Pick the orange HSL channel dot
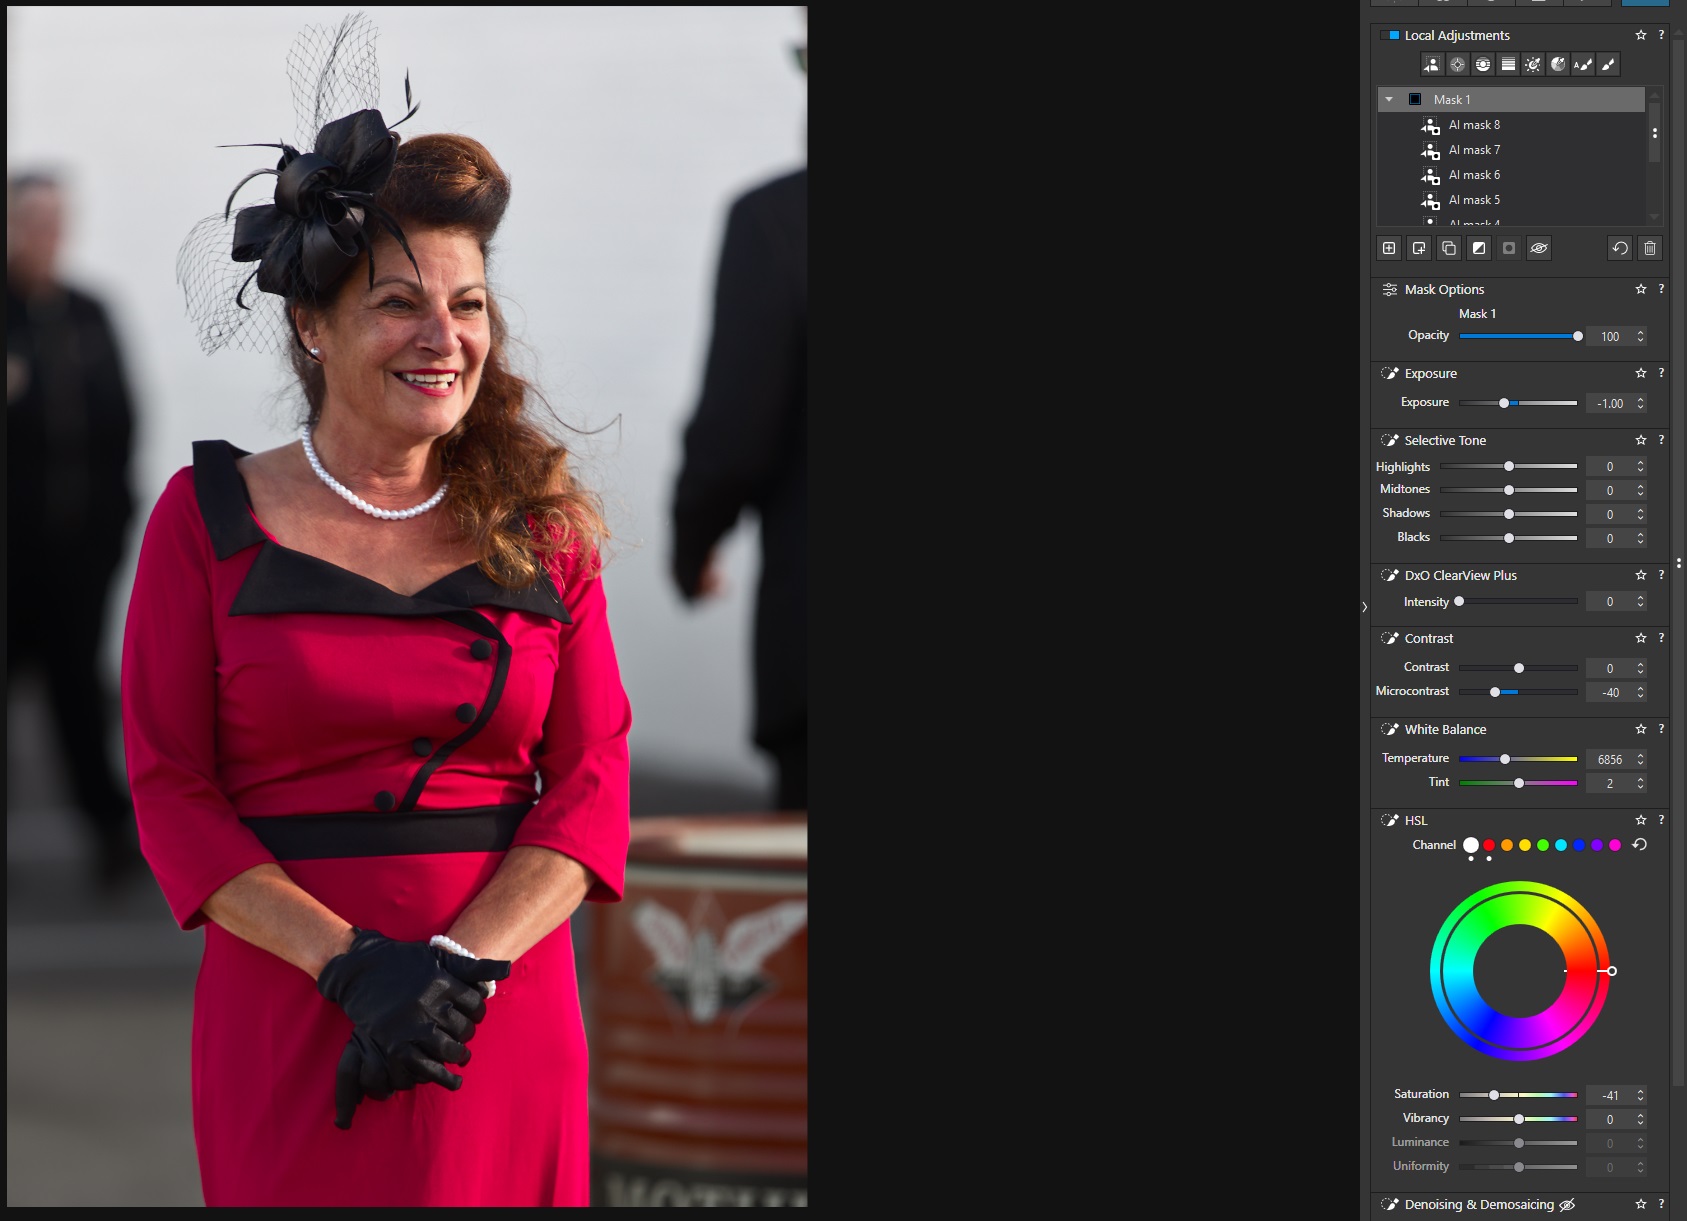Viewport: 1687px width, 1221px height. tap(1507, 845)
